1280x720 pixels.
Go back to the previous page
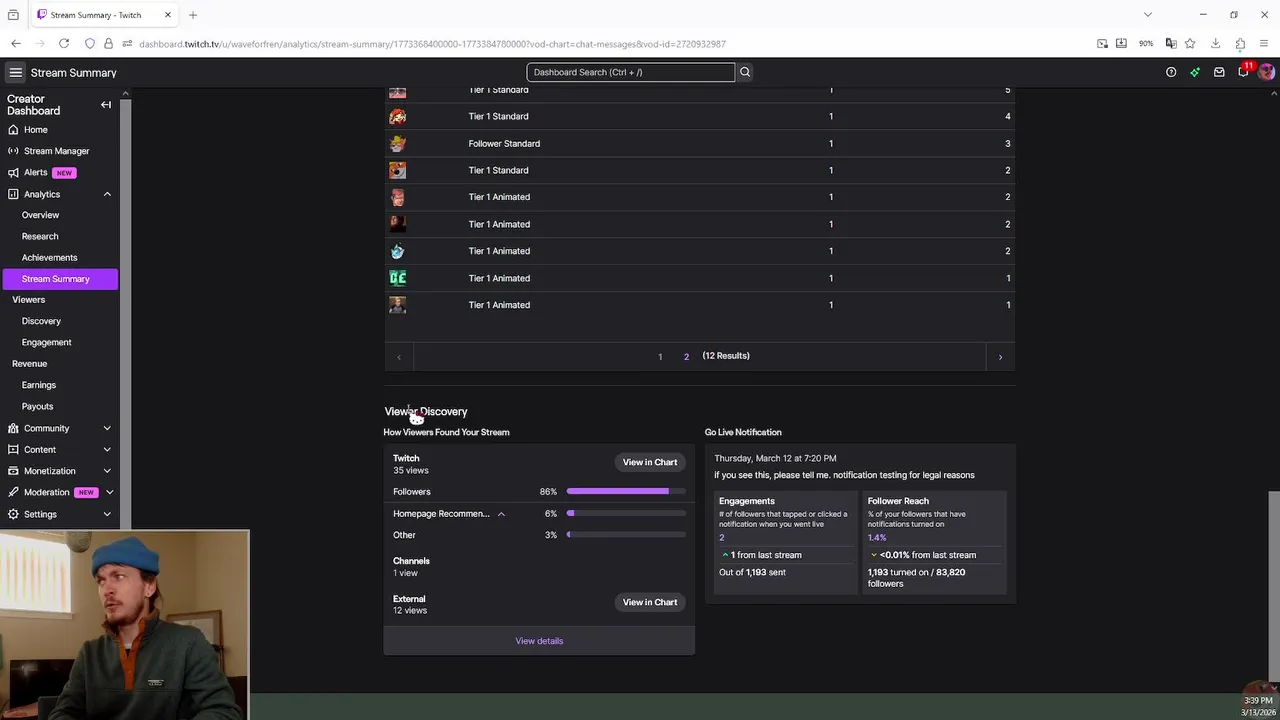tap(16, 44)
